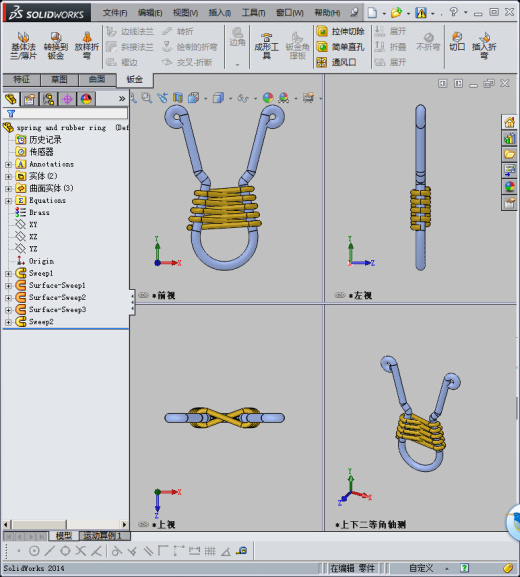This screenshot has width=520, height=577.
Task: Open Edit Appearance color sphere in view toolbar
Action: click(x=268, y=98)
